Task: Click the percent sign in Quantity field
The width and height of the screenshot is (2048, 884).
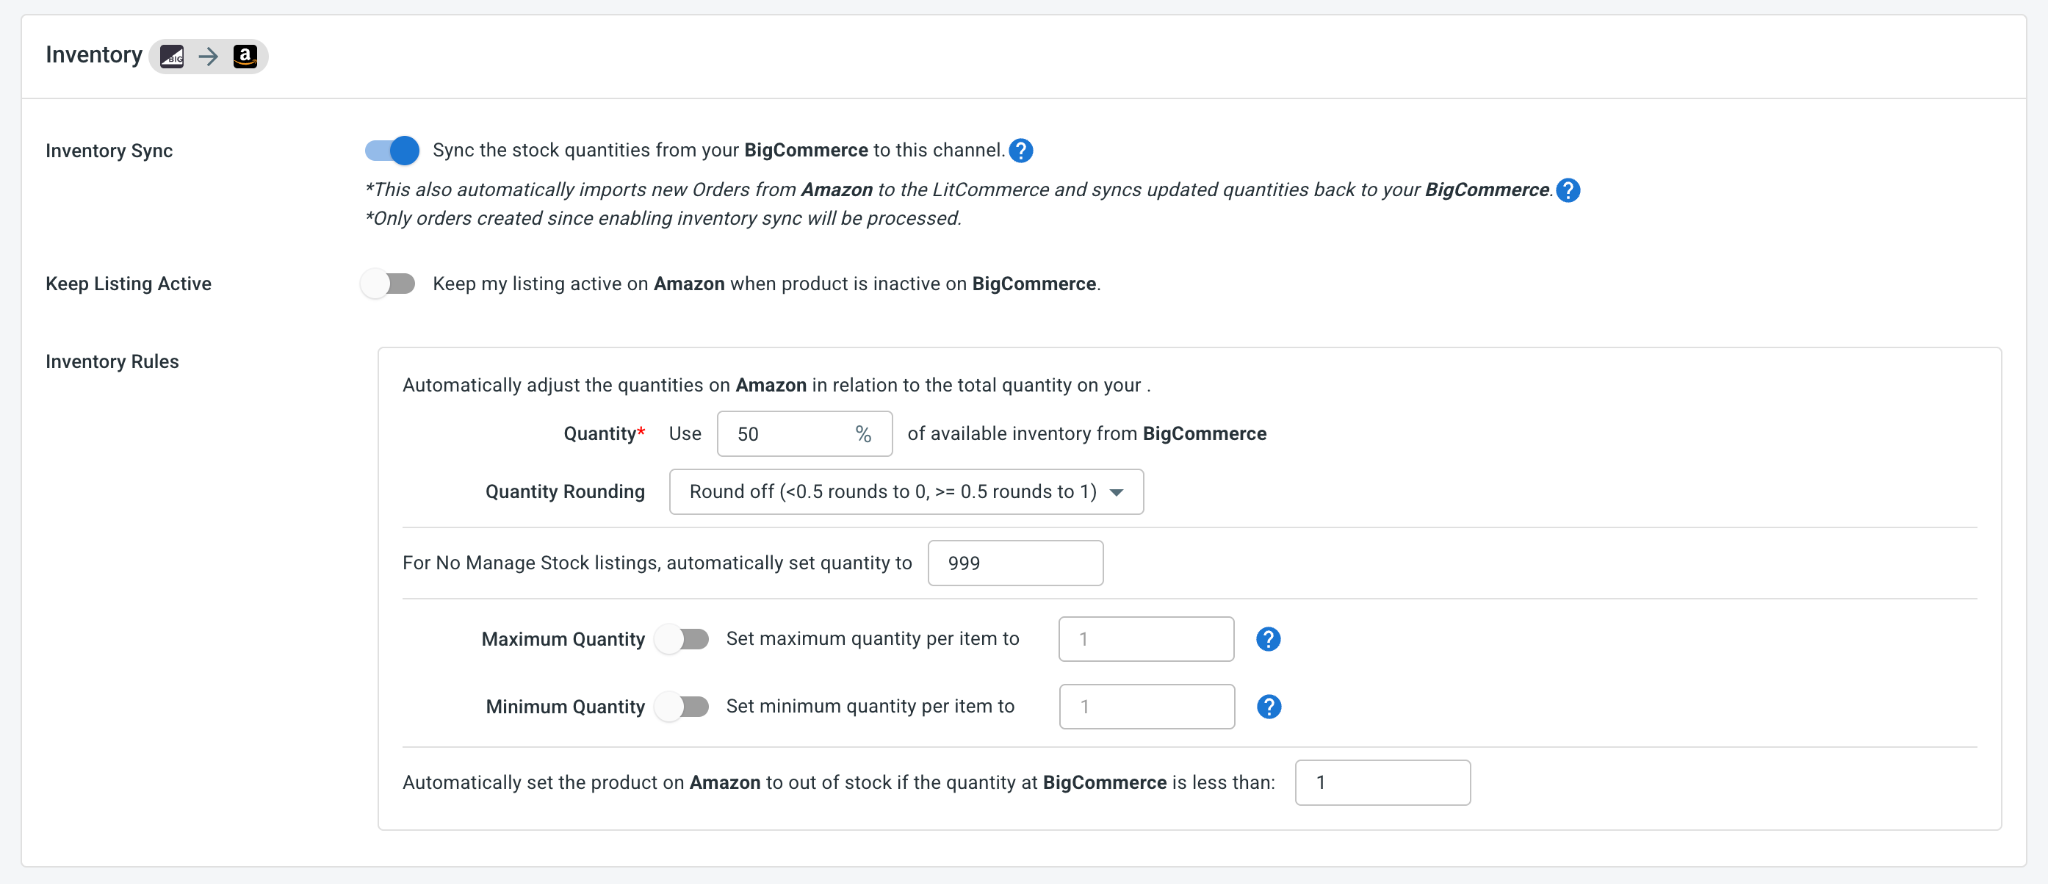Action: point(864,434)
